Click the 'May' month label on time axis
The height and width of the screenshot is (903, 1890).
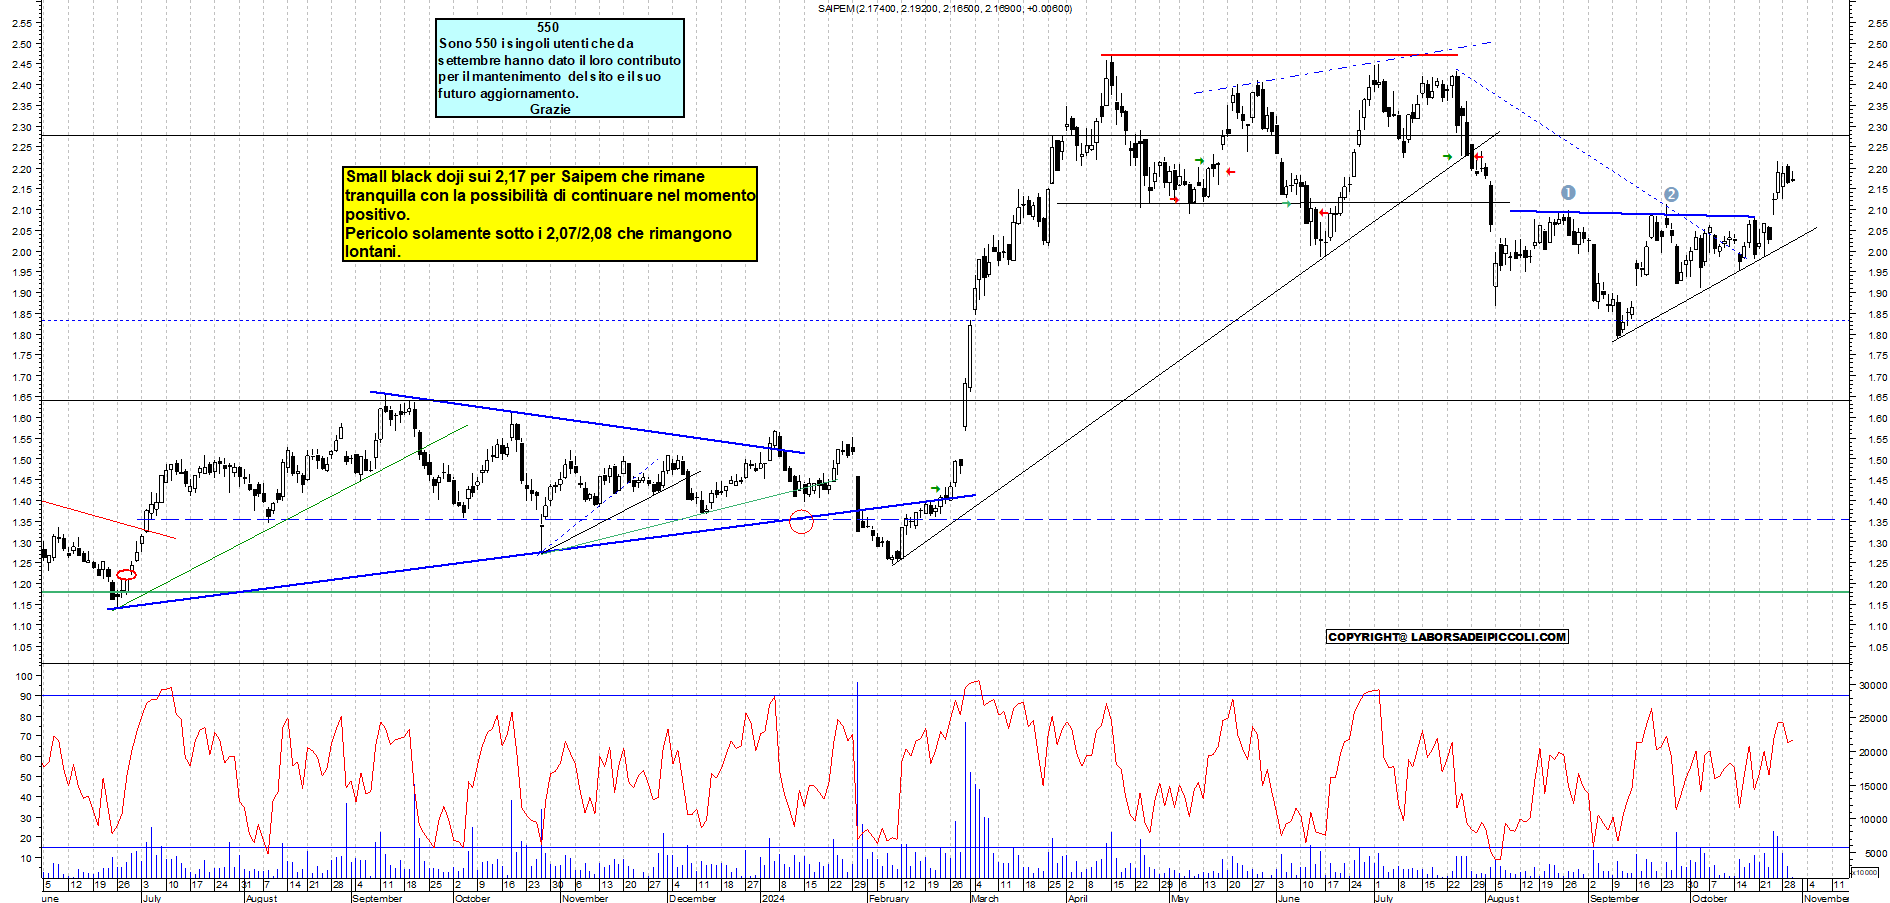click(1180, 898)
